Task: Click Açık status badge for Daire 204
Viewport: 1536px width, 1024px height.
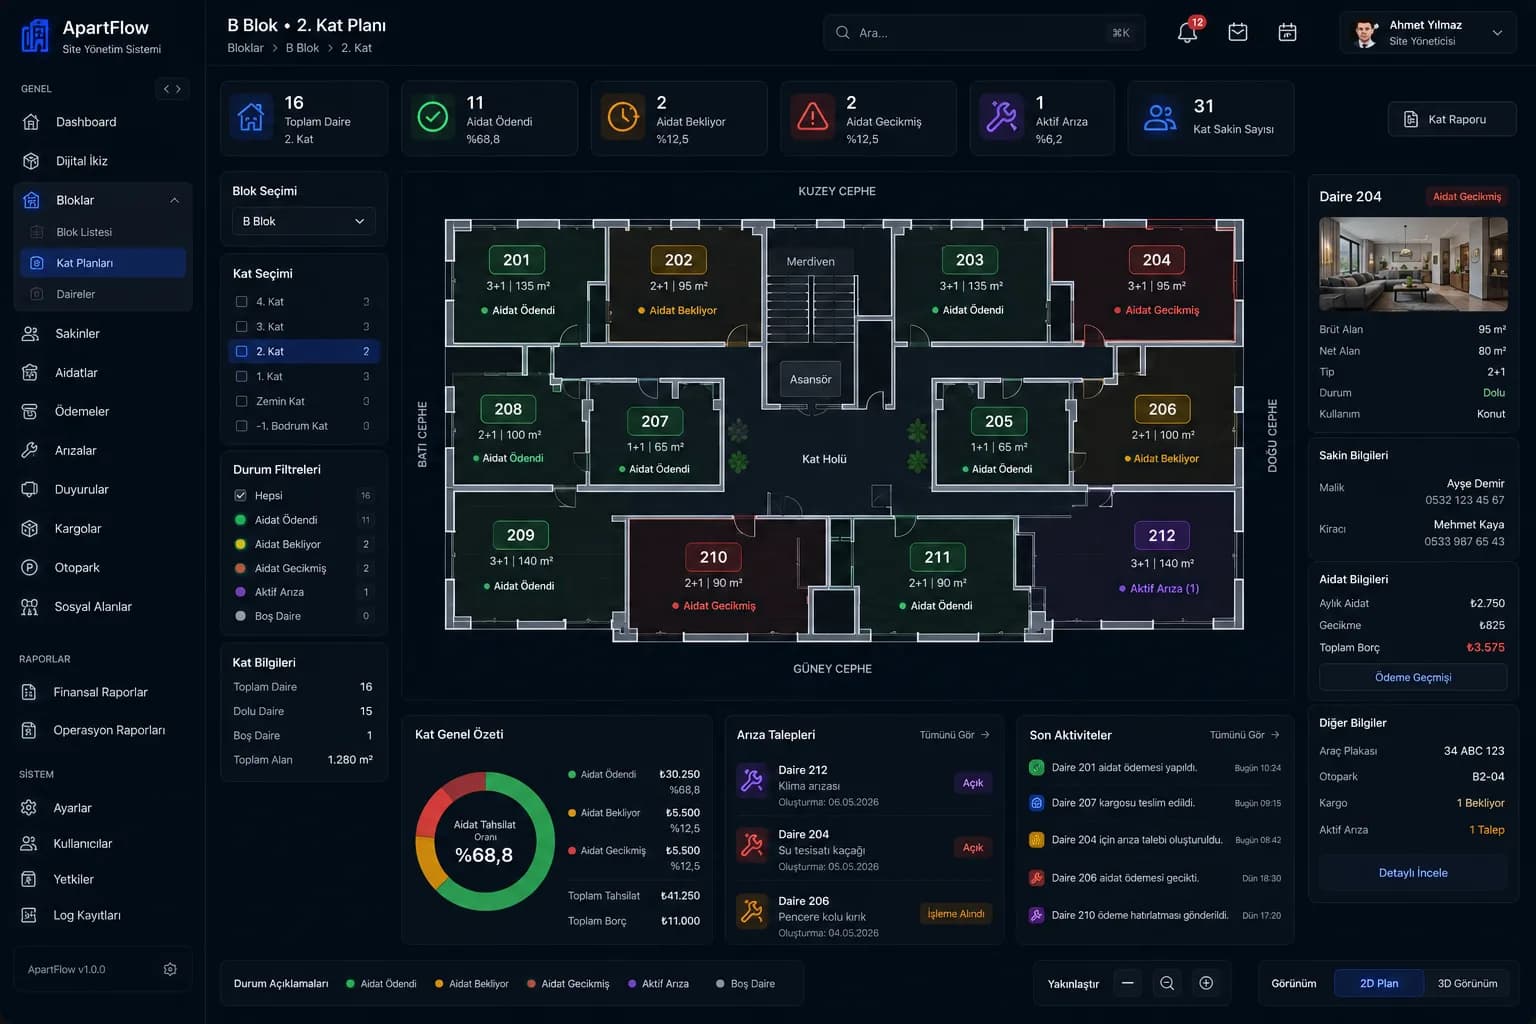Action: tap(973, 848)
